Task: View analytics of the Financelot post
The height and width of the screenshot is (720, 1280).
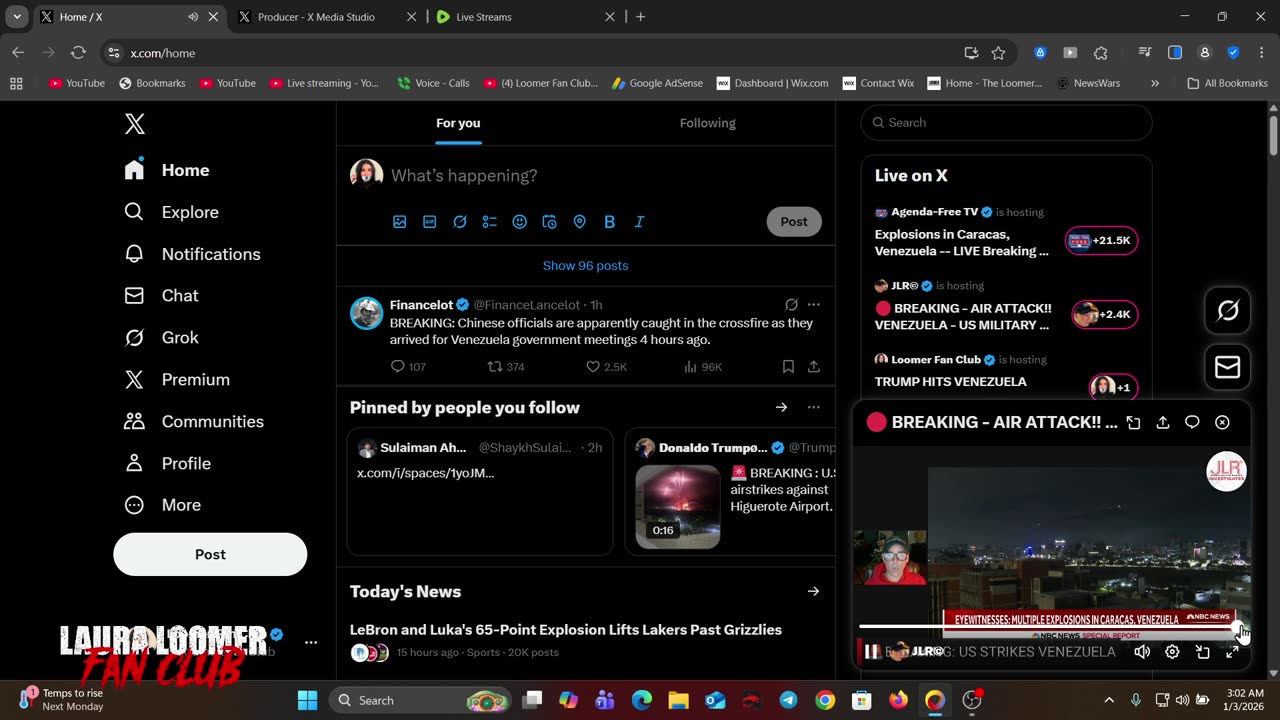Action: pyautogui.click(x=703, y=367)
